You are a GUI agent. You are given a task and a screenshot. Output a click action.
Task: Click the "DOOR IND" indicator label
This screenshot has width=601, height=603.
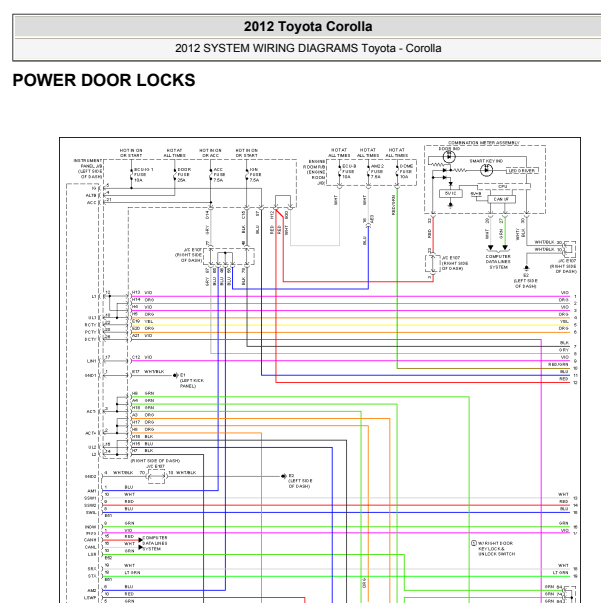tap(449, 148)
